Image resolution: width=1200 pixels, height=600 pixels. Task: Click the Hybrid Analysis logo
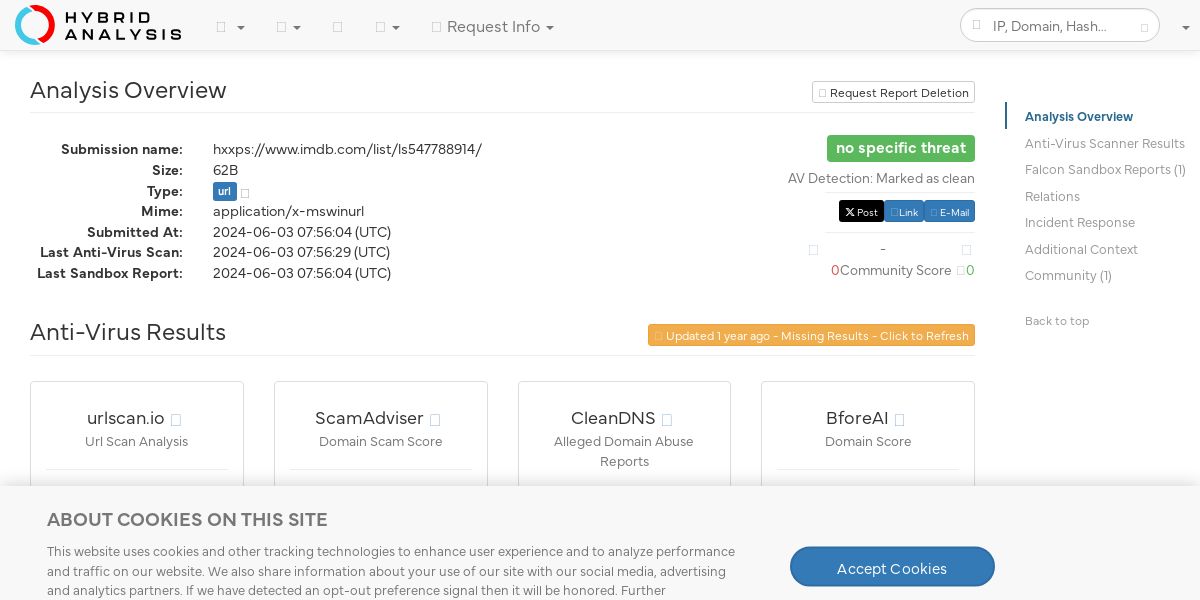point(98,25)
